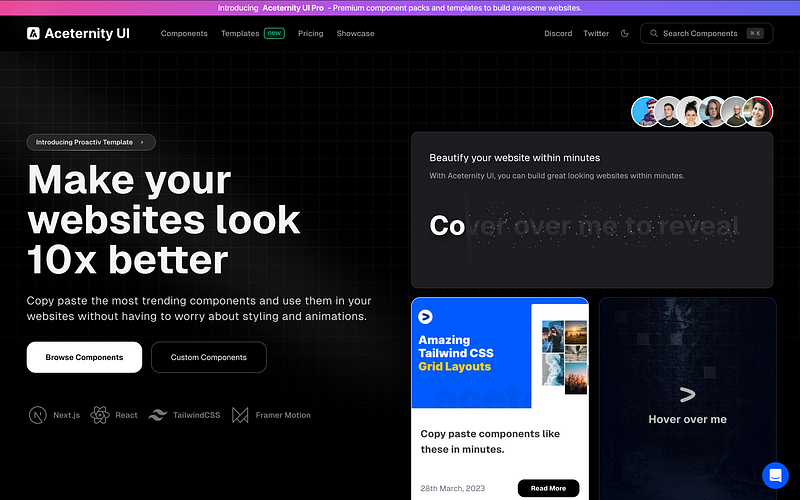Click Copy paste components like these text

pos(490,441)
